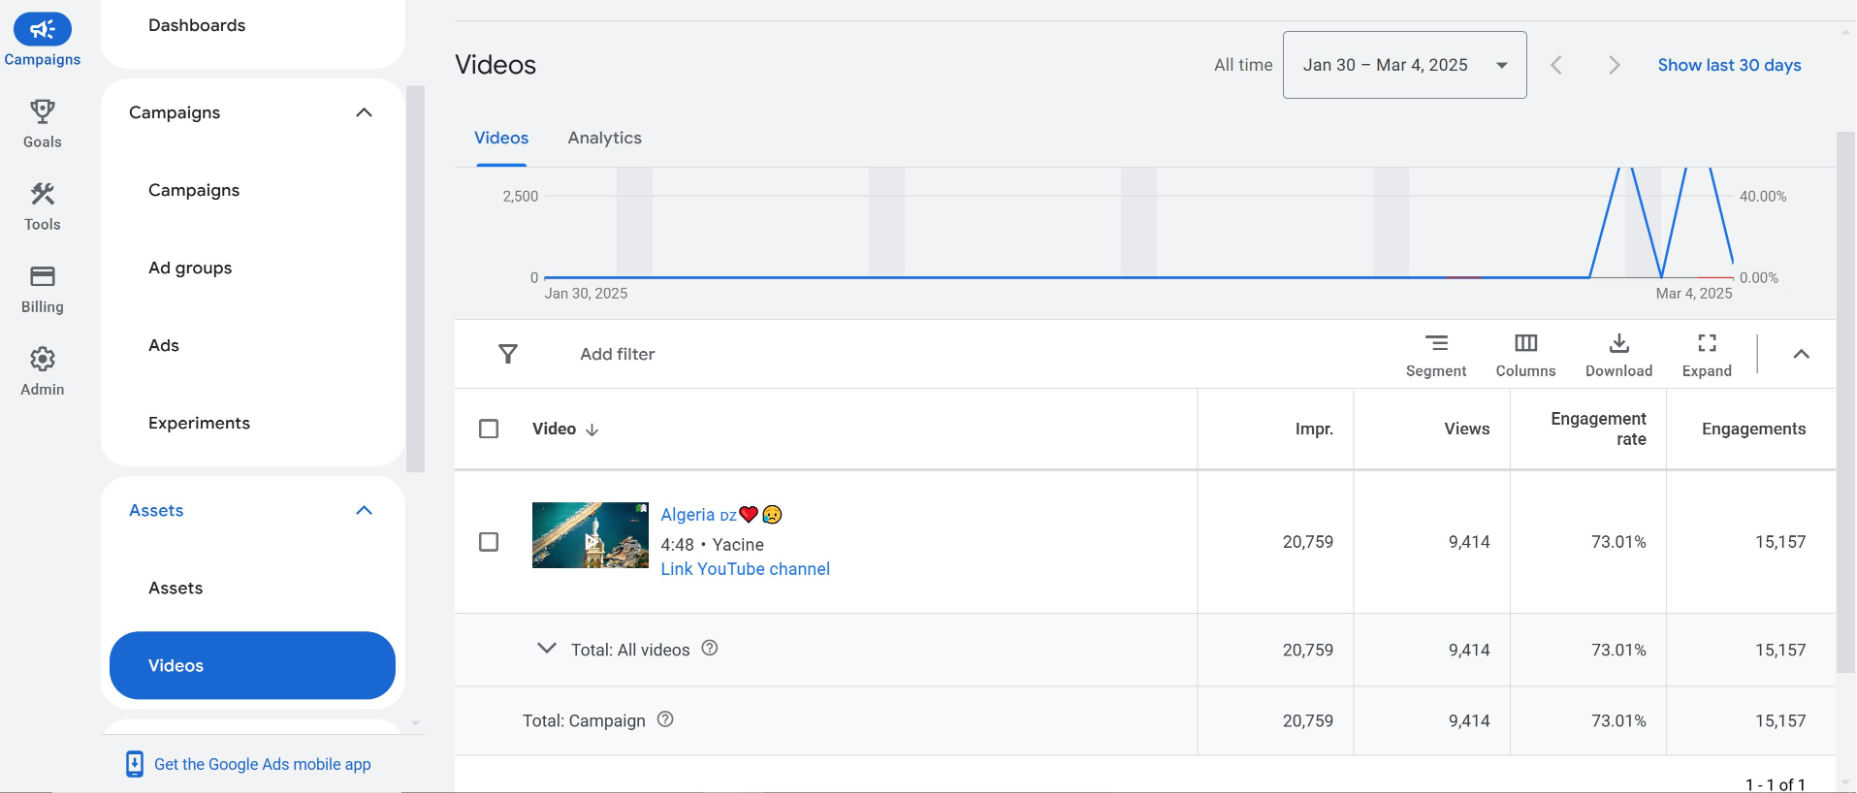The width and height of the screenshot is (1857, 793).
Task: Click the filter funnel icon
Action: 508,354
